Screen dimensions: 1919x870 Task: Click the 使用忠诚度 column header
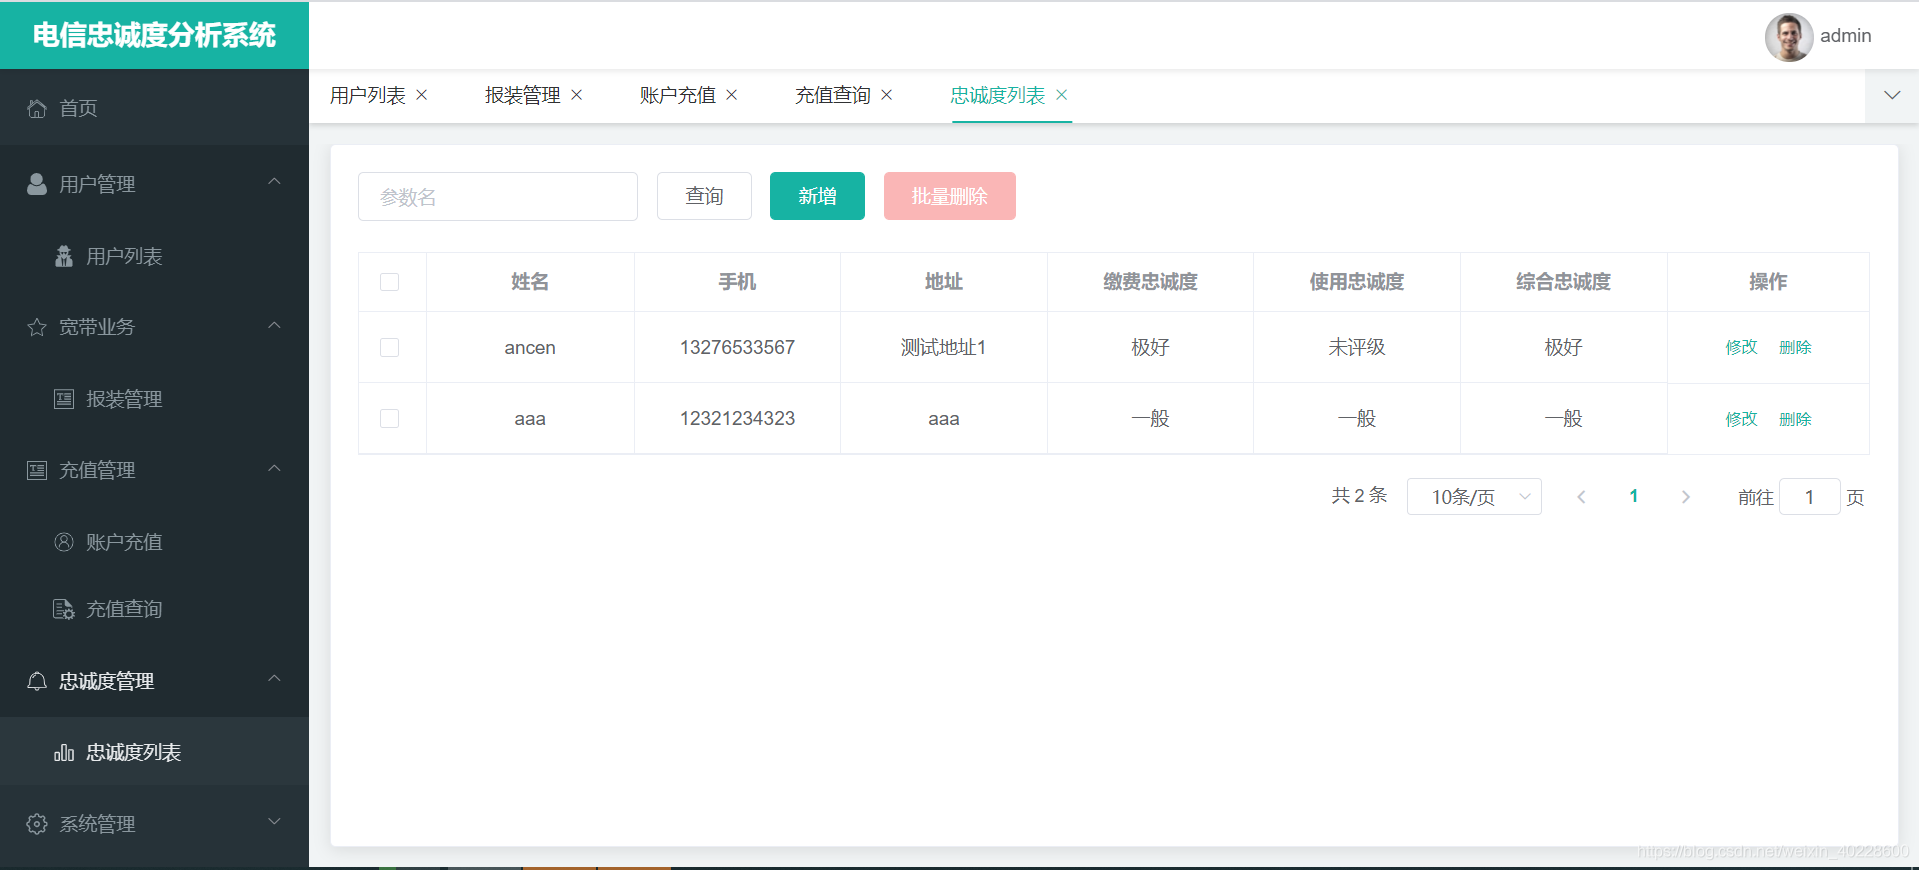coord(1356,282)
